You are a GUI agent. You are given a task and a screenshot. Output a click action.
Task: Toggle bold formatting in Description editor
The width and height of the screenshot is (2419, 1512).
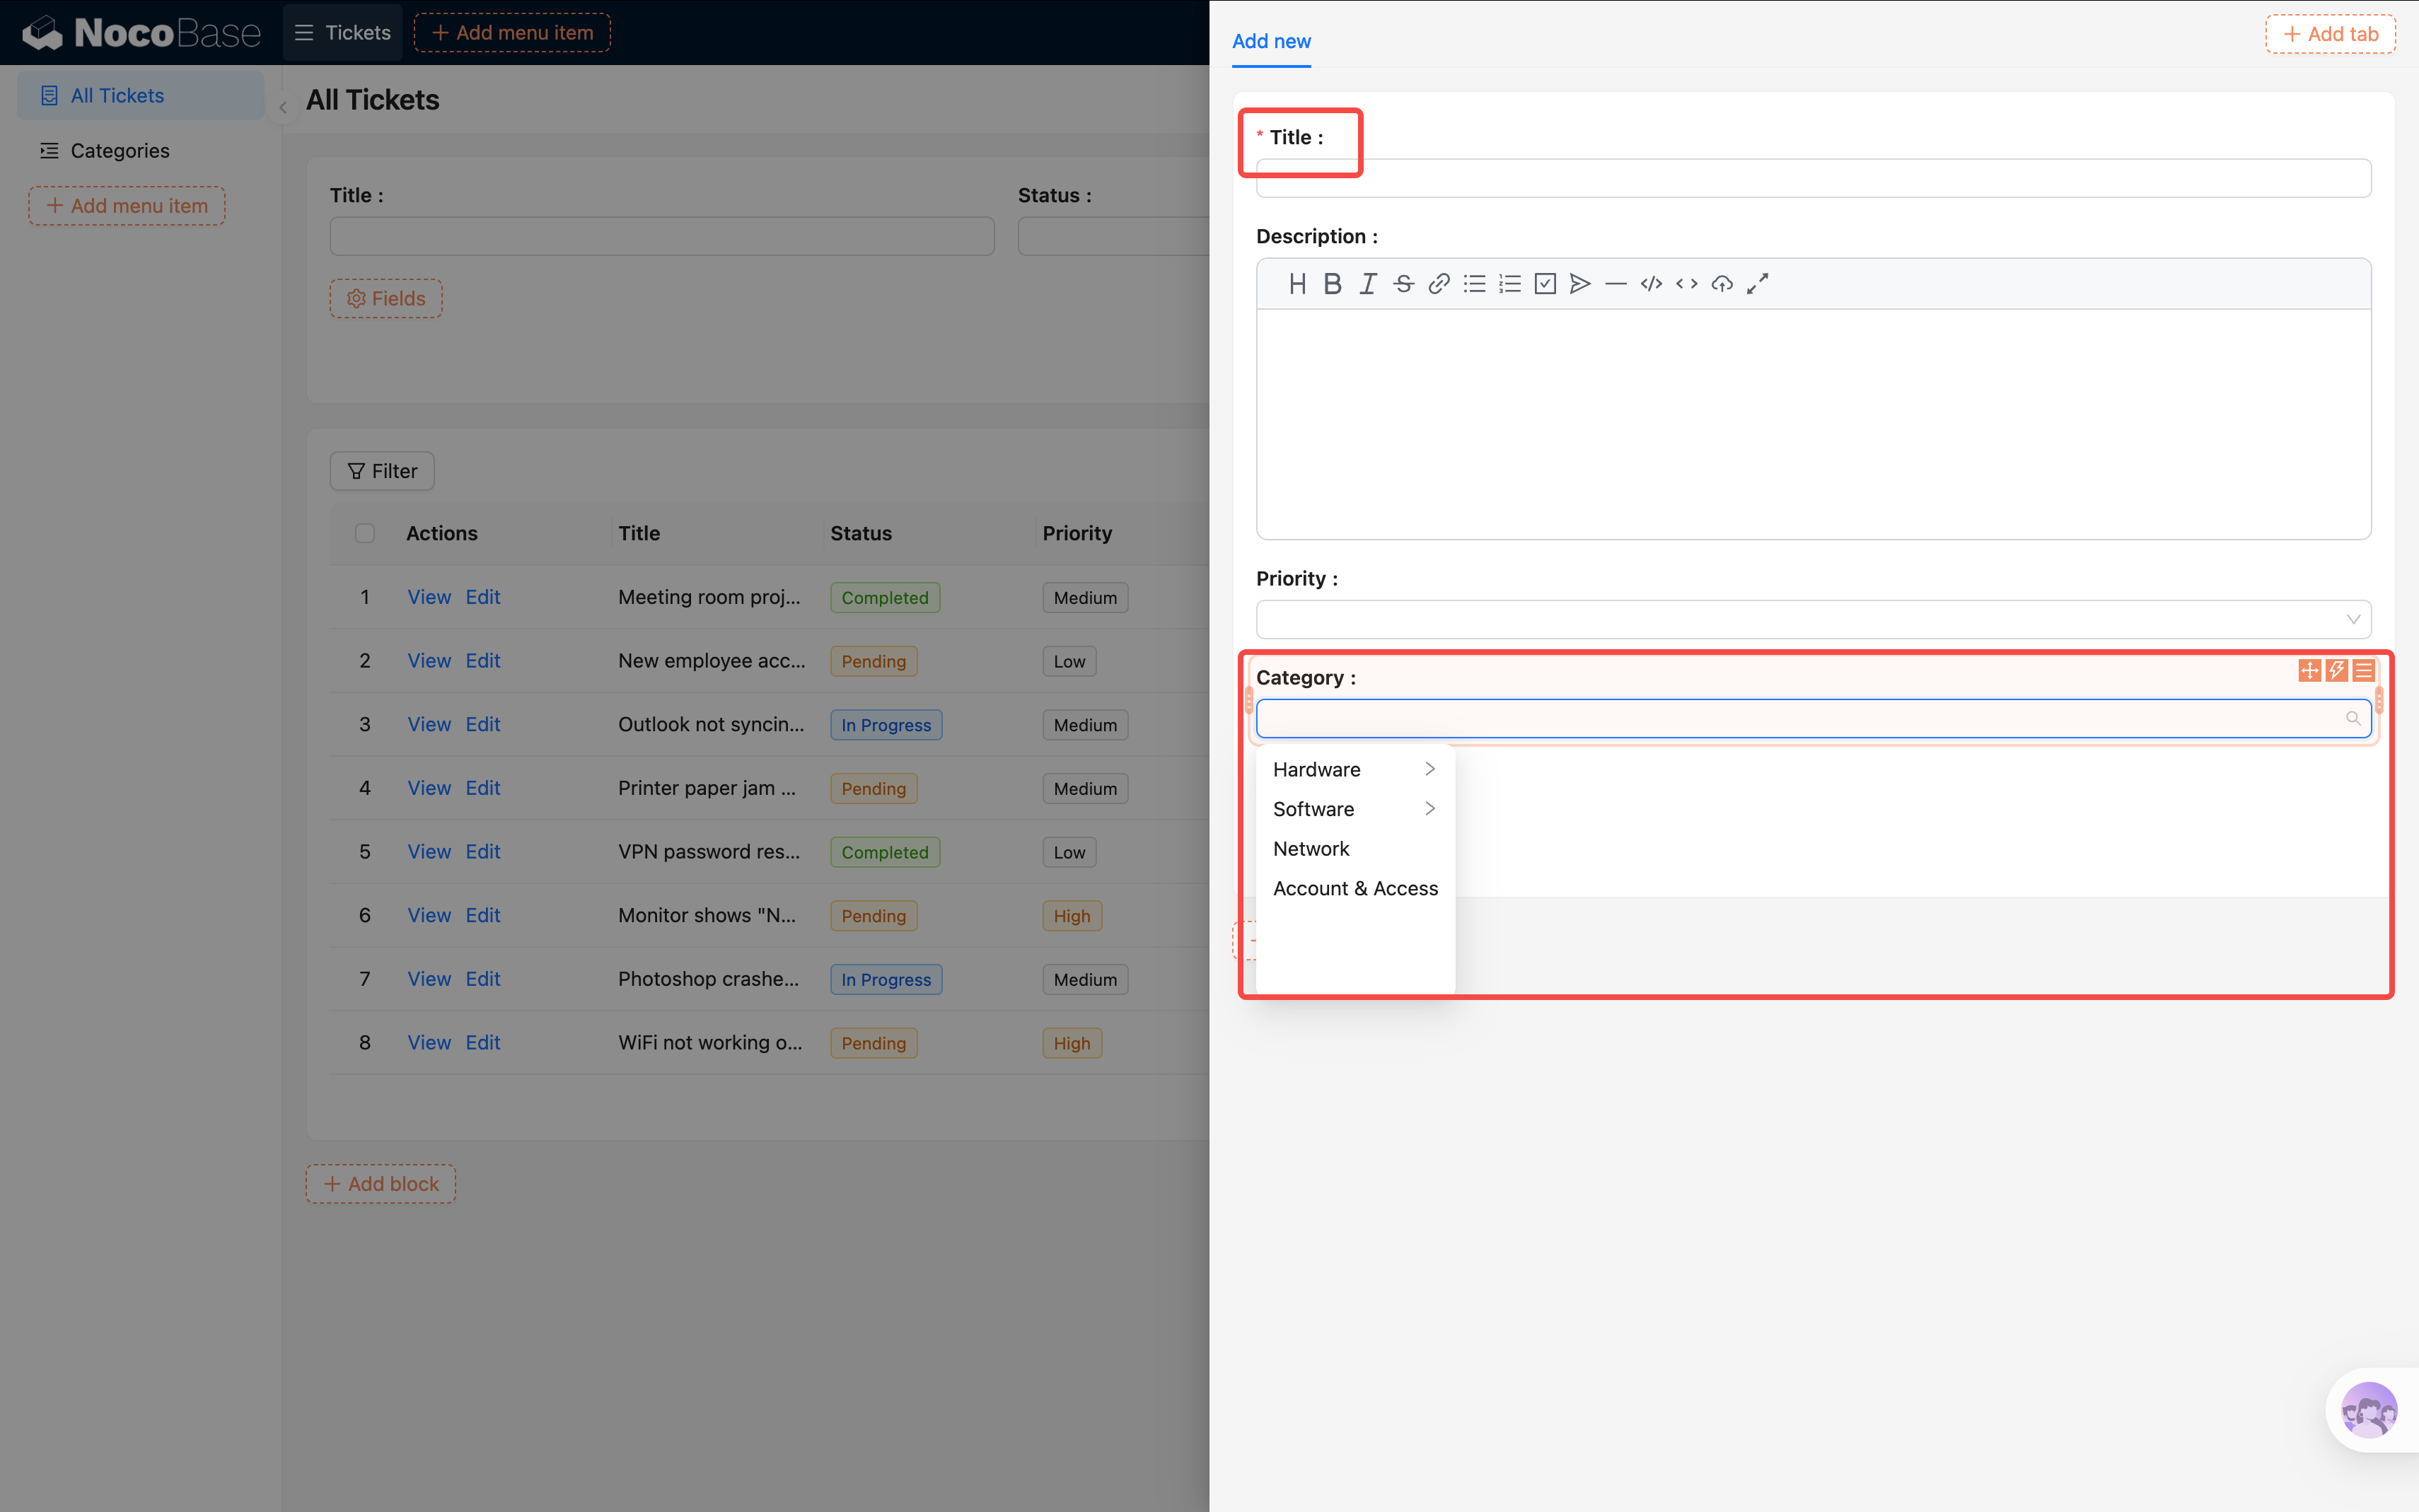coord(1332,284)
